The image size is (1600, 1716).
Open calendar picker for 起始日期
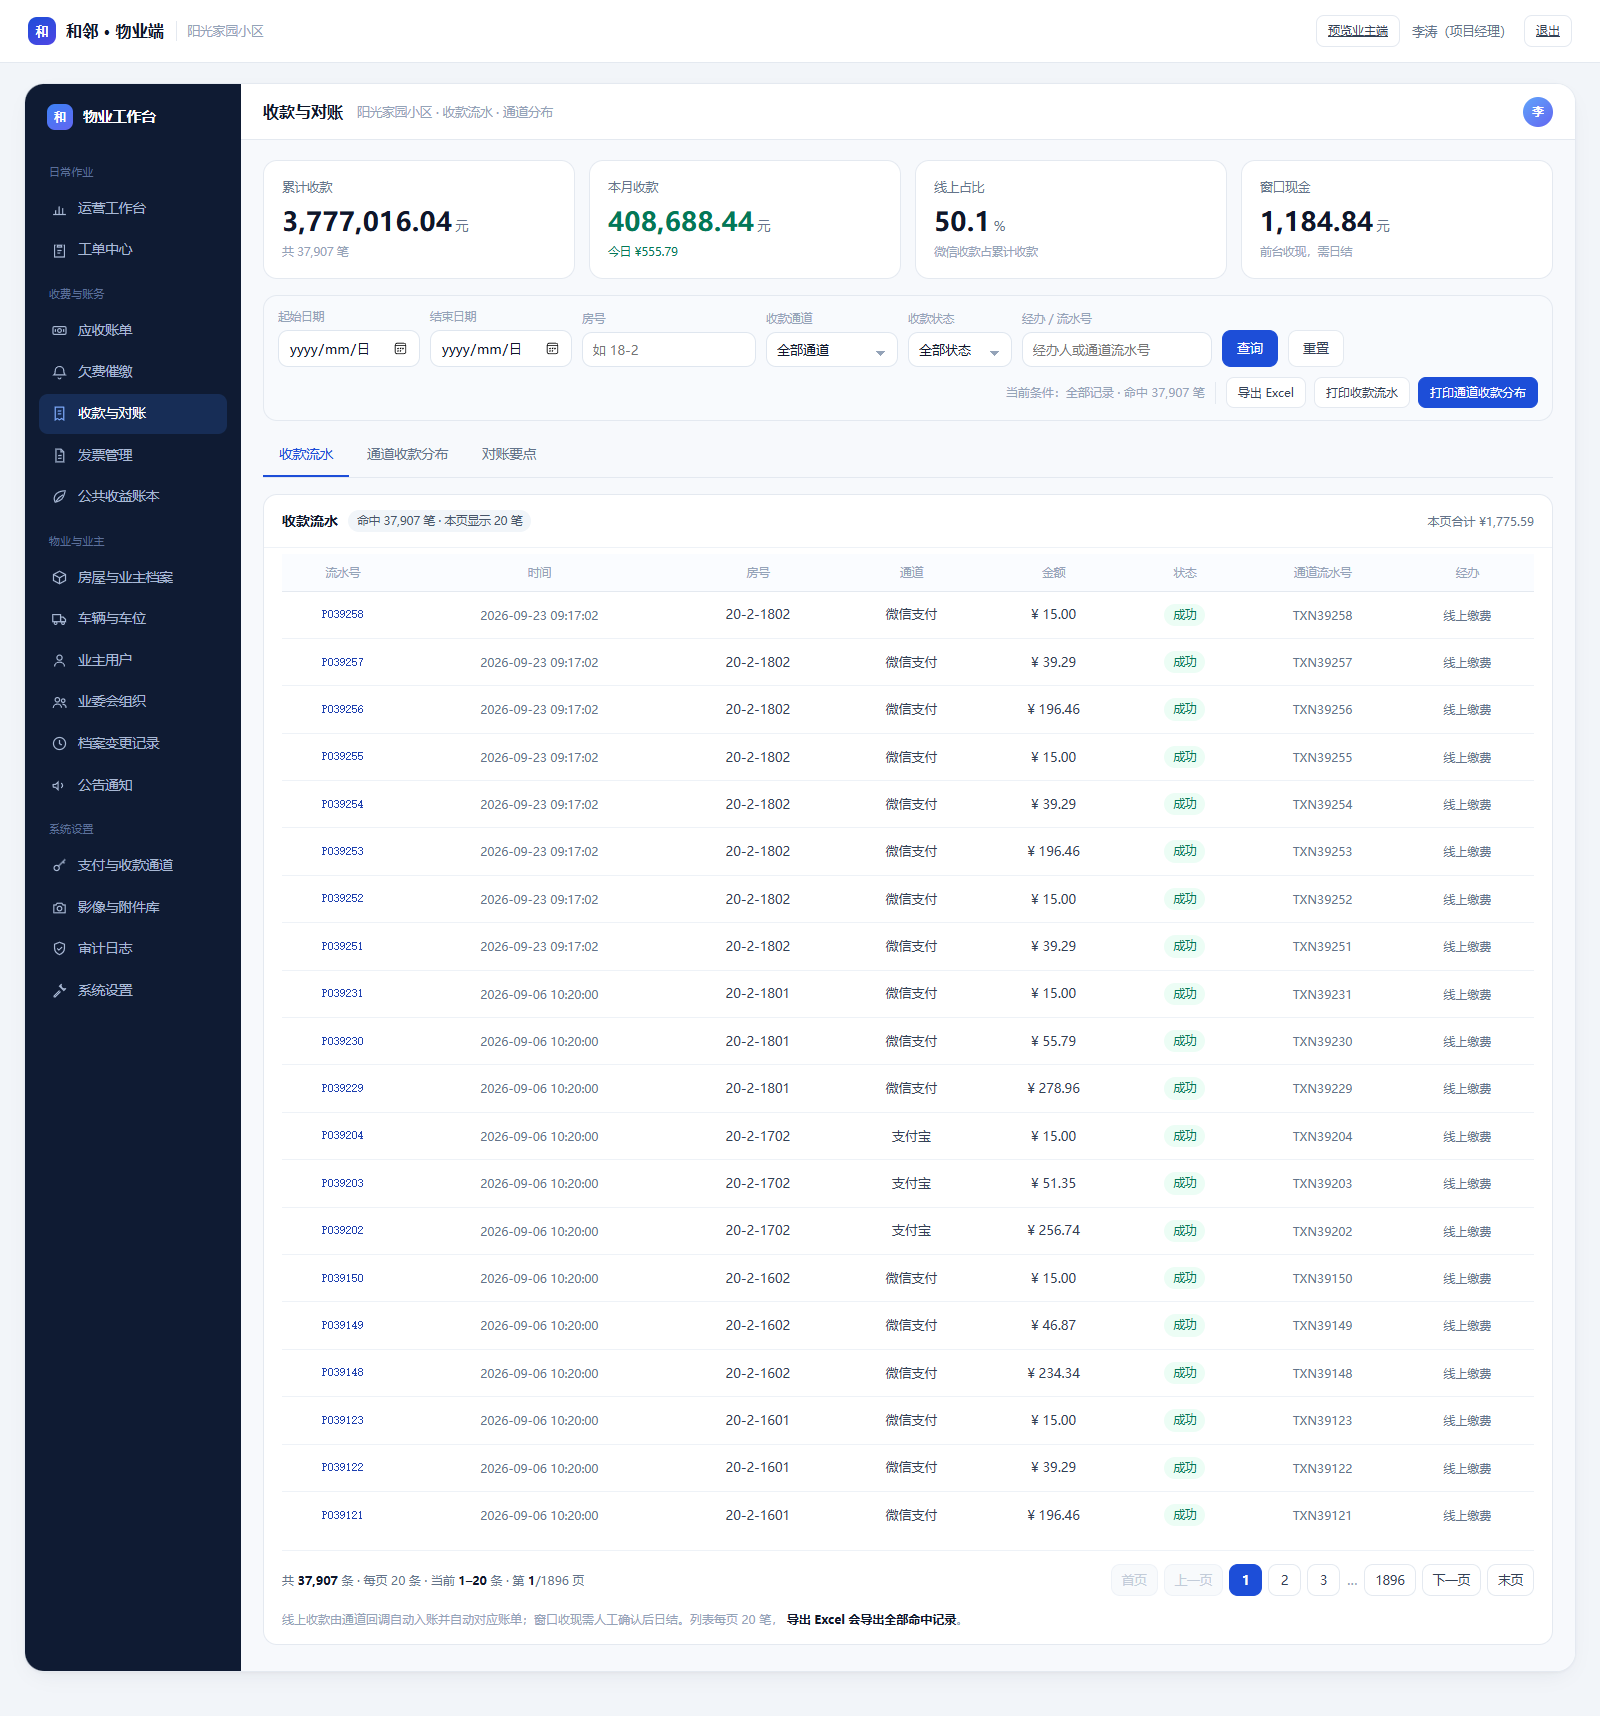pos(400,349)
